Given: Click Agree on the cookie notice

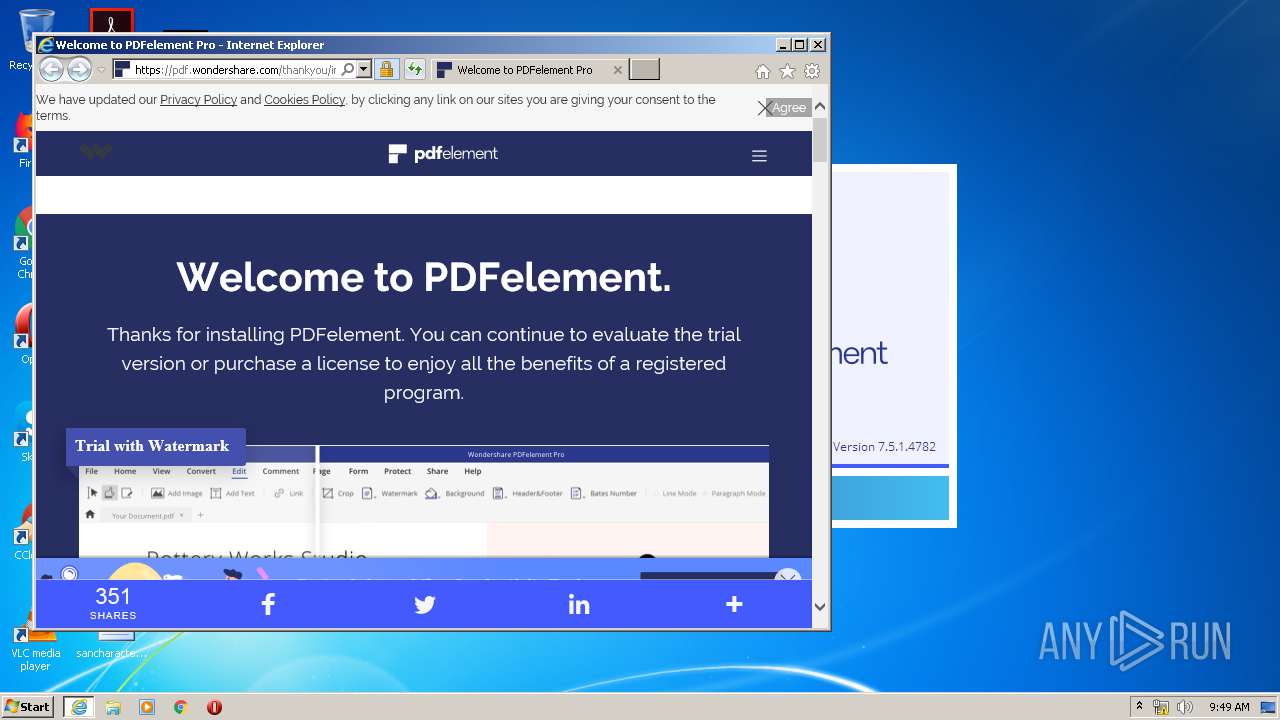Looking at the screenshot, I should point(789,108).
